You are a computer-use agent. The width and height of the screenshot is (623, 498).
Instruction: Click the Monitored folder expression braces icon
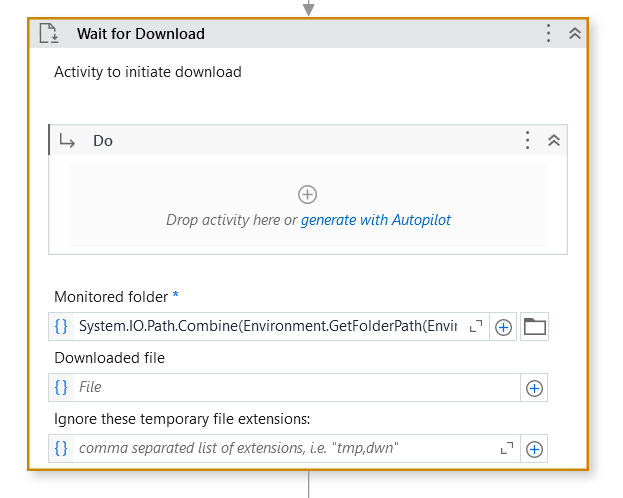pyautogui.click(x=61, y=326)
